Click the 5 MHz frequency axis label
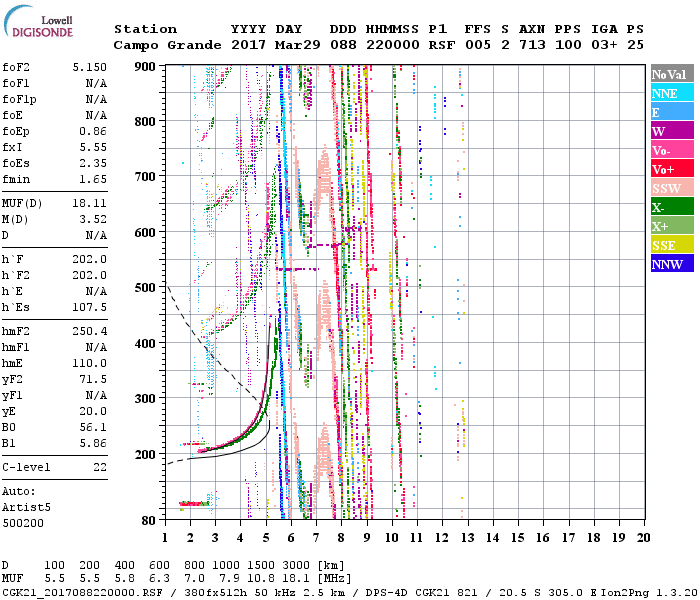Image resolution: width=700 pixels, height=600 pixels. pos(266,538)
